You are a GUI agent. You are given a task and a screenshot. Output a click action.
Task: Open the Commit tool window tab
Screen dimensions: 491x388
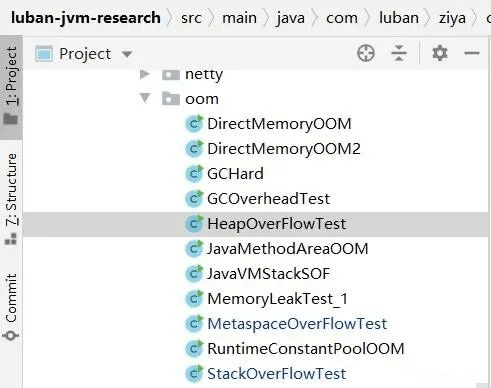pos(11,307)
